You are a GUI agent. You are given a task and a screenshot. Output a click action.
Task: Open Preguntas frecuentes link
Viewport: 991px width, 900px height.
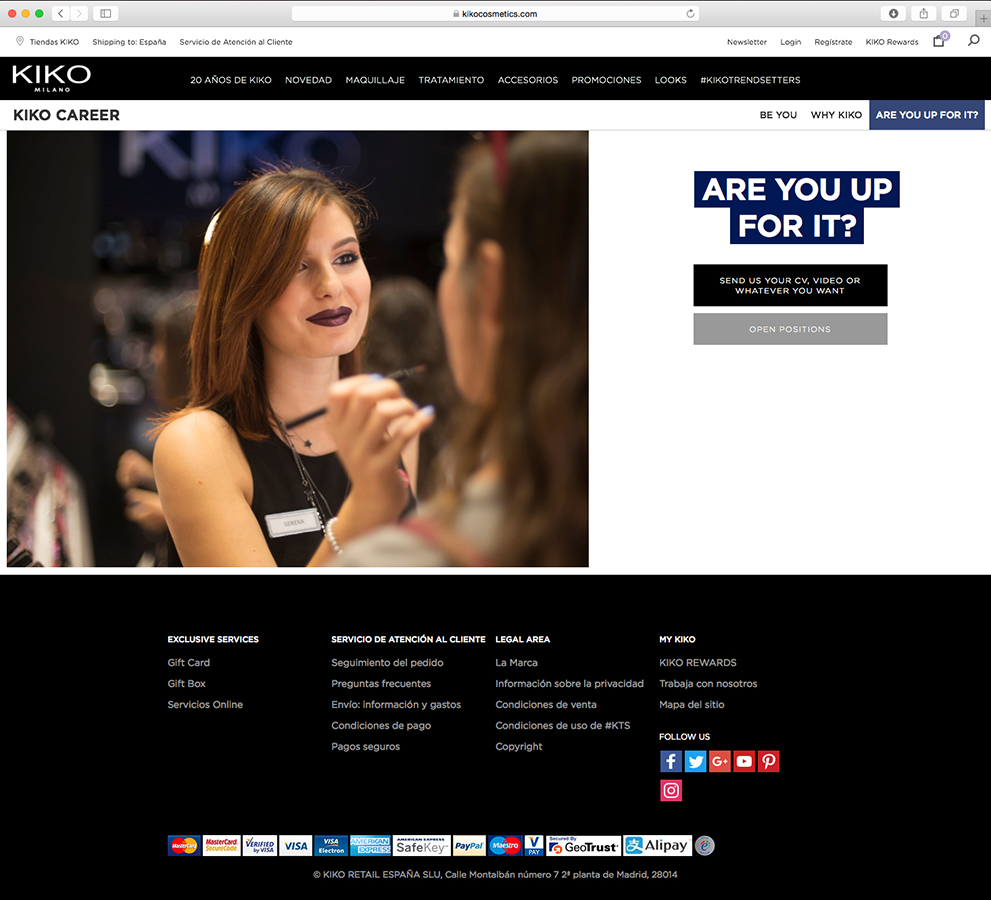point(381,683)
